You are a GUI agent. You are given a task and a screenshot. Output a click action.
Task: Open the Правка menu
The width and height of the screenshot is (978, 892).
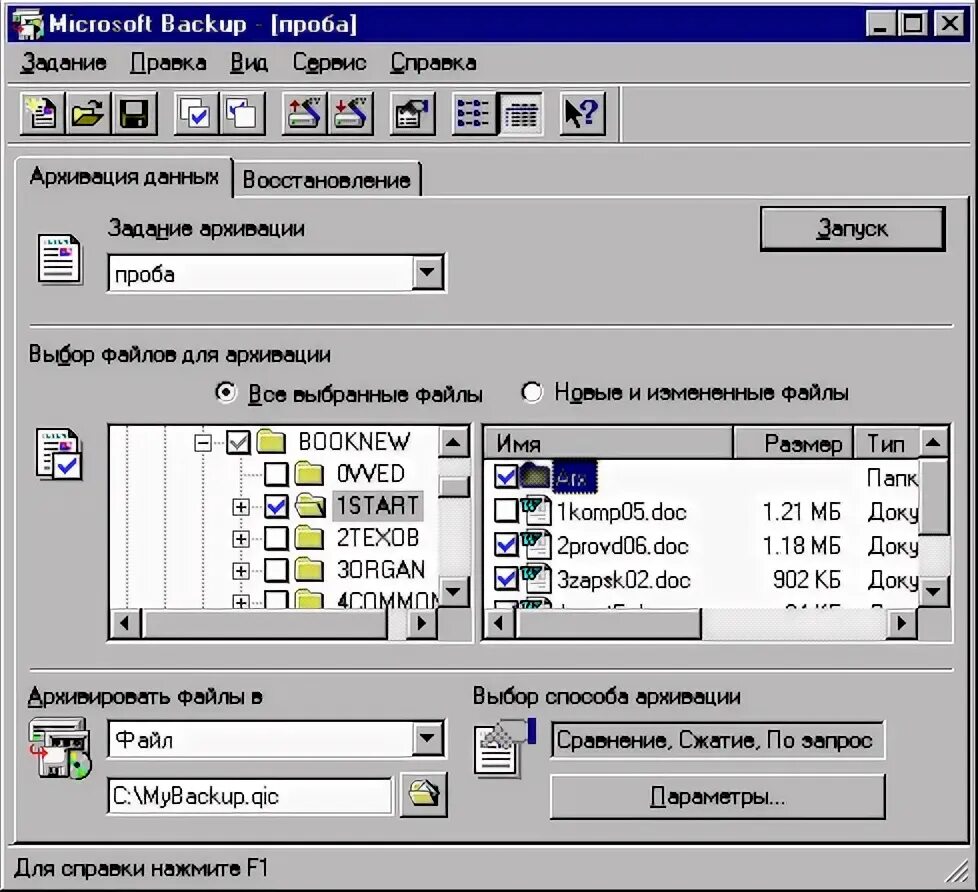(168, 63)
